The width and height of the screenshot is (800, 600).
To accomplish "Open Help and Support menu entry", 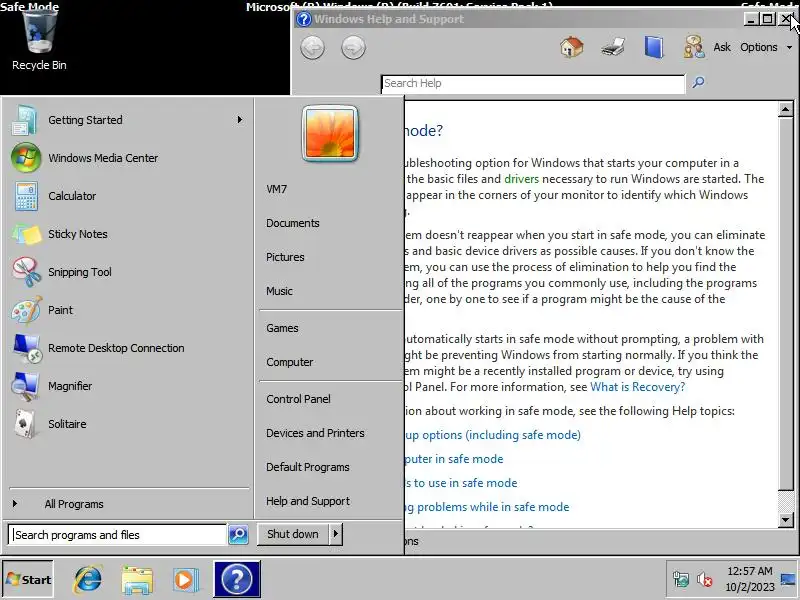I will 308,502.
